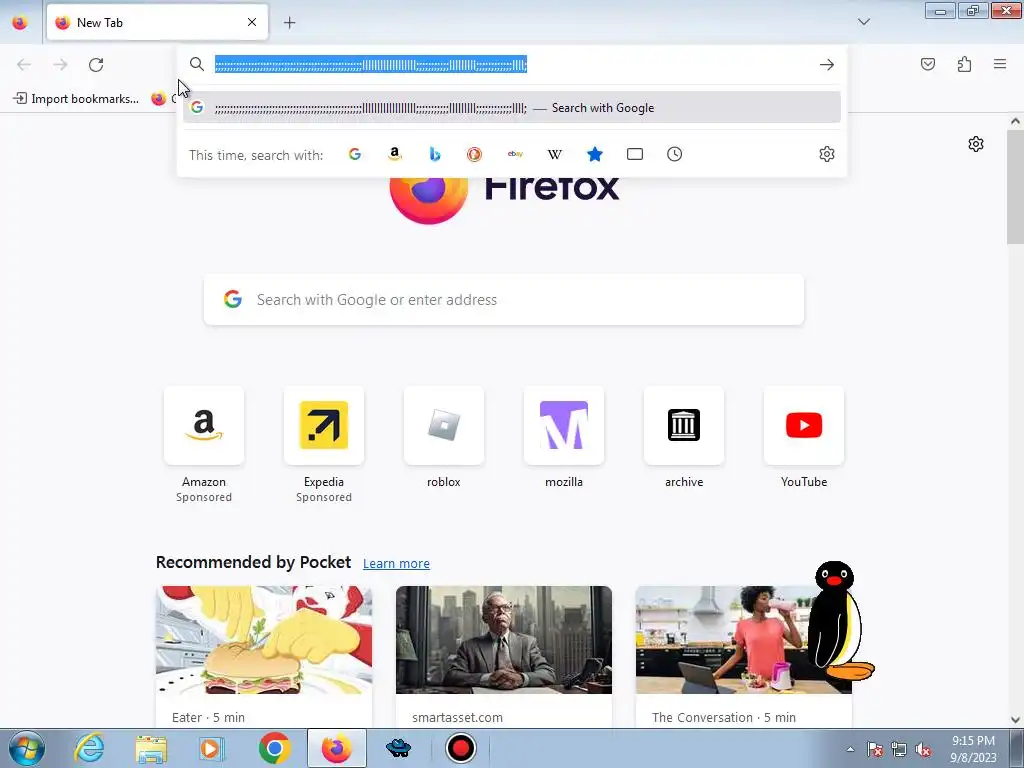Viewport: 1024px width, 768px height.
Task: Open Windows Media Player from taskbar
Action: tap(211, 748)
